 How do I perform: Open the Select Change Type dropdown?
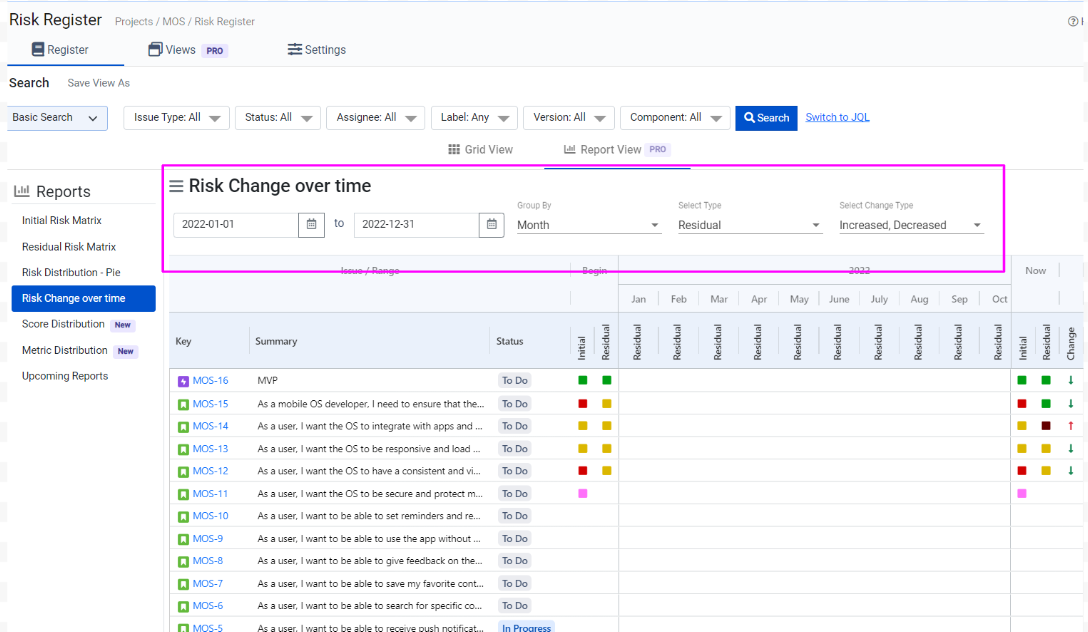(x=910, y=225)
